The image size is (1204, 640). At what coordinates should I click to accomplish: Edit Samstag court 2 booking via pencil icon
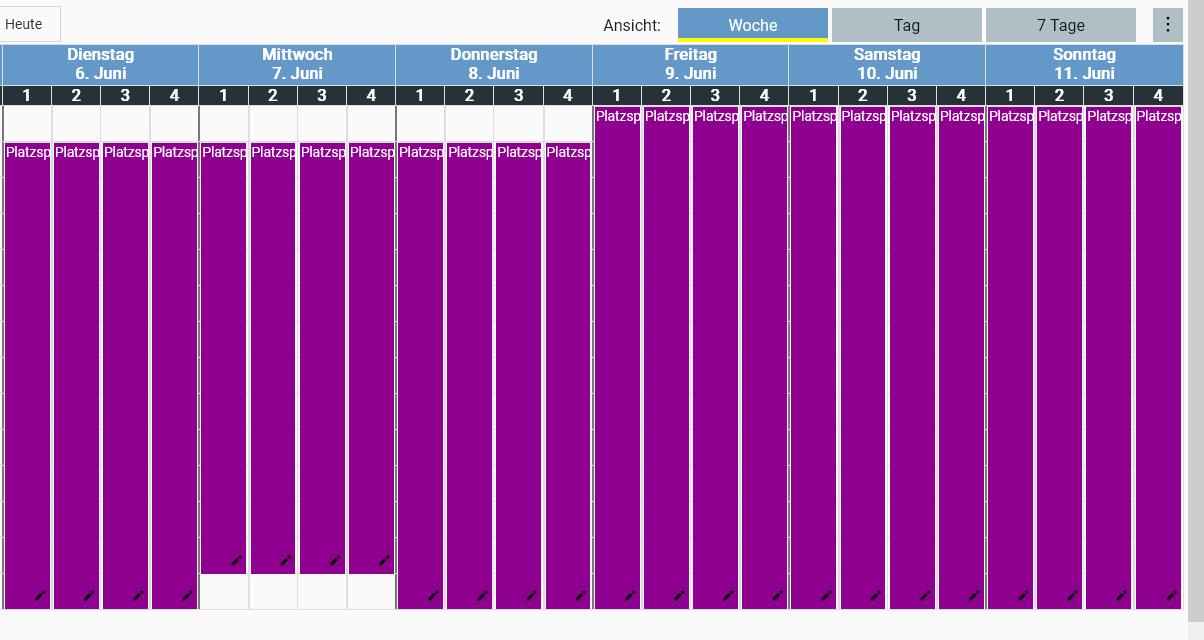[x=876, y=596]
